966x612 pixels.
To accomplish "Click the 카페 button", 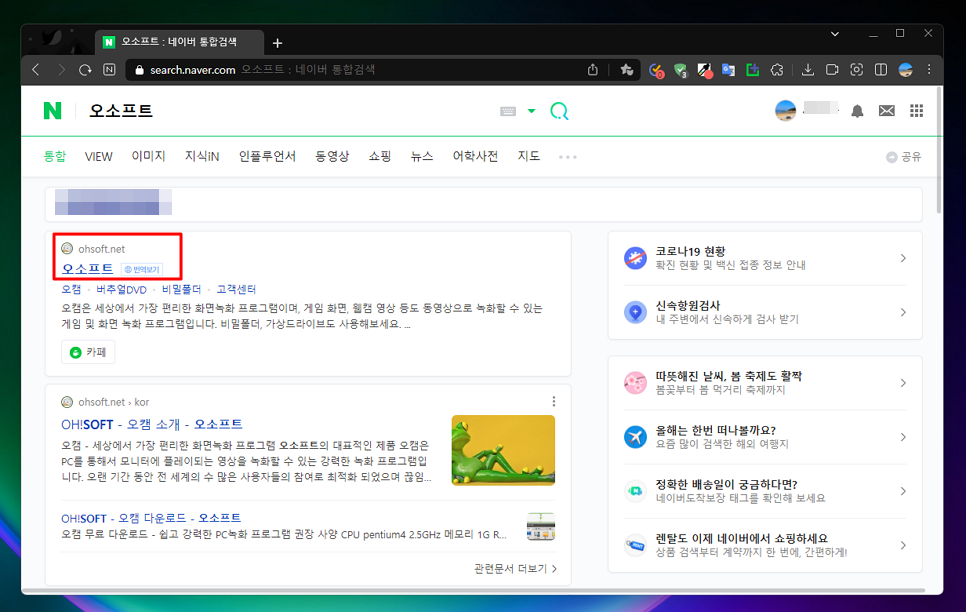I will [x=88, y=352].
